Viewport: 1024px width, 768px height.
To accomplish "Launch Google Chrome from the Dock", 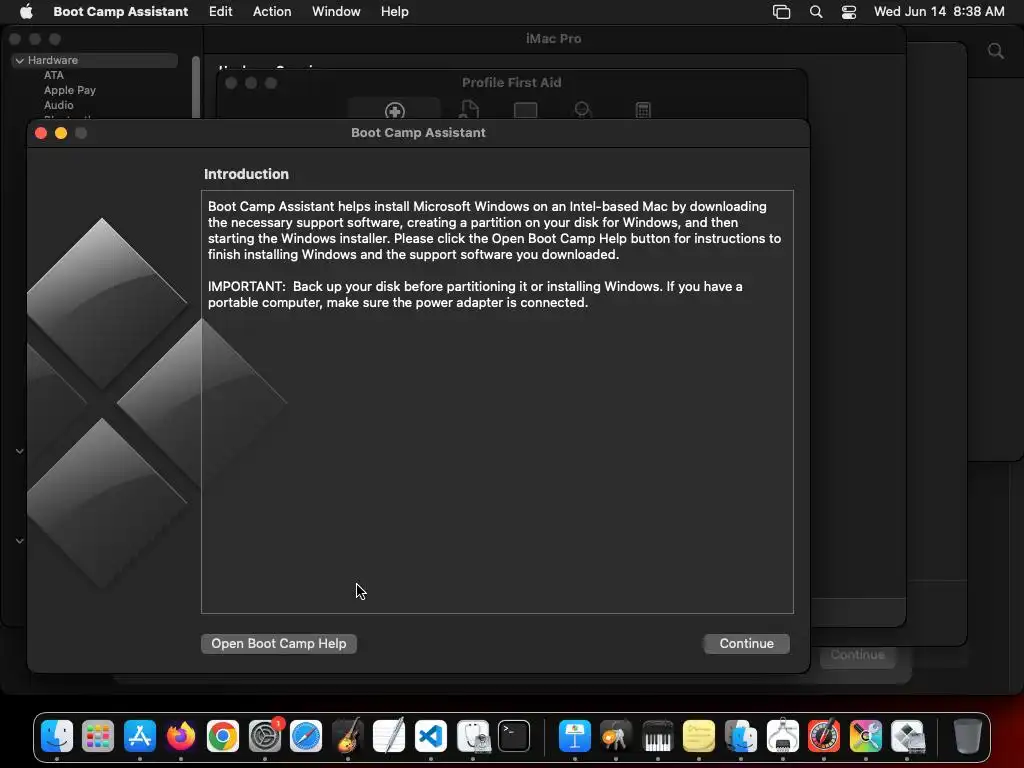I will [x=223, y=736].
